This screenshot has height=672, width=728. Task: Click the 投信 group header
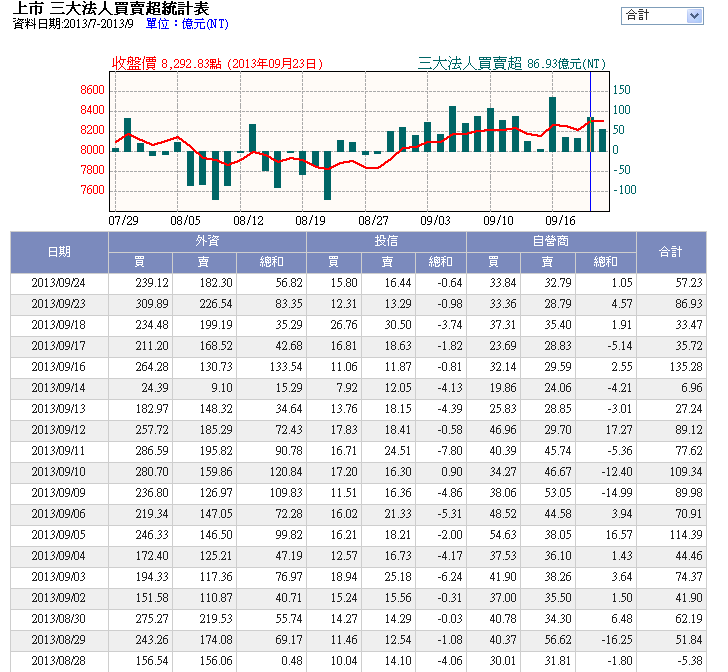[386, 241]
